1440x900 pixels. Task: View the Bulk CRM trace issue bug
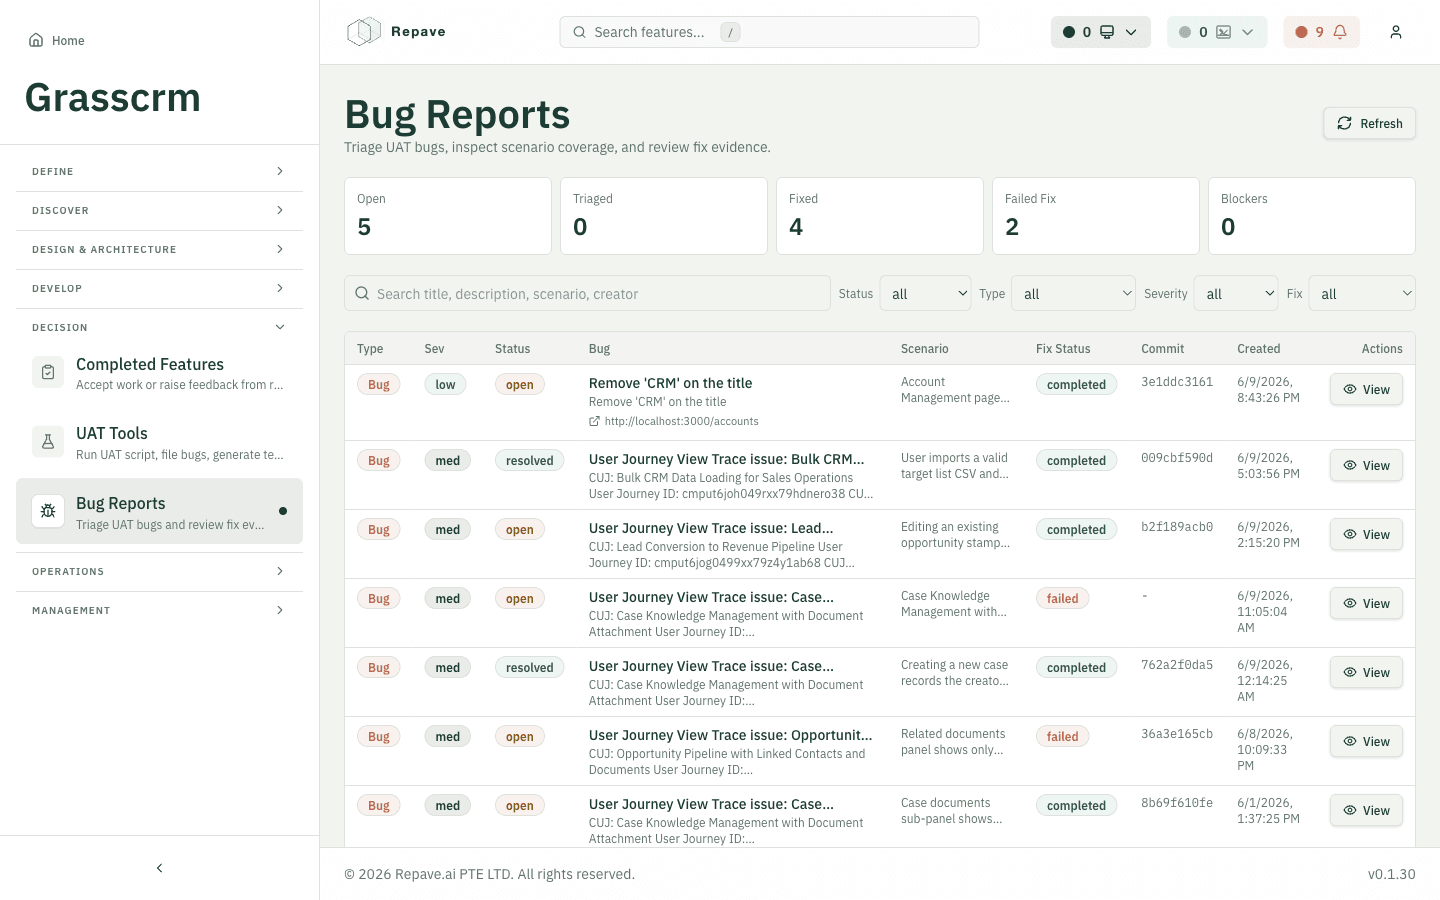tap(1366, 465)
